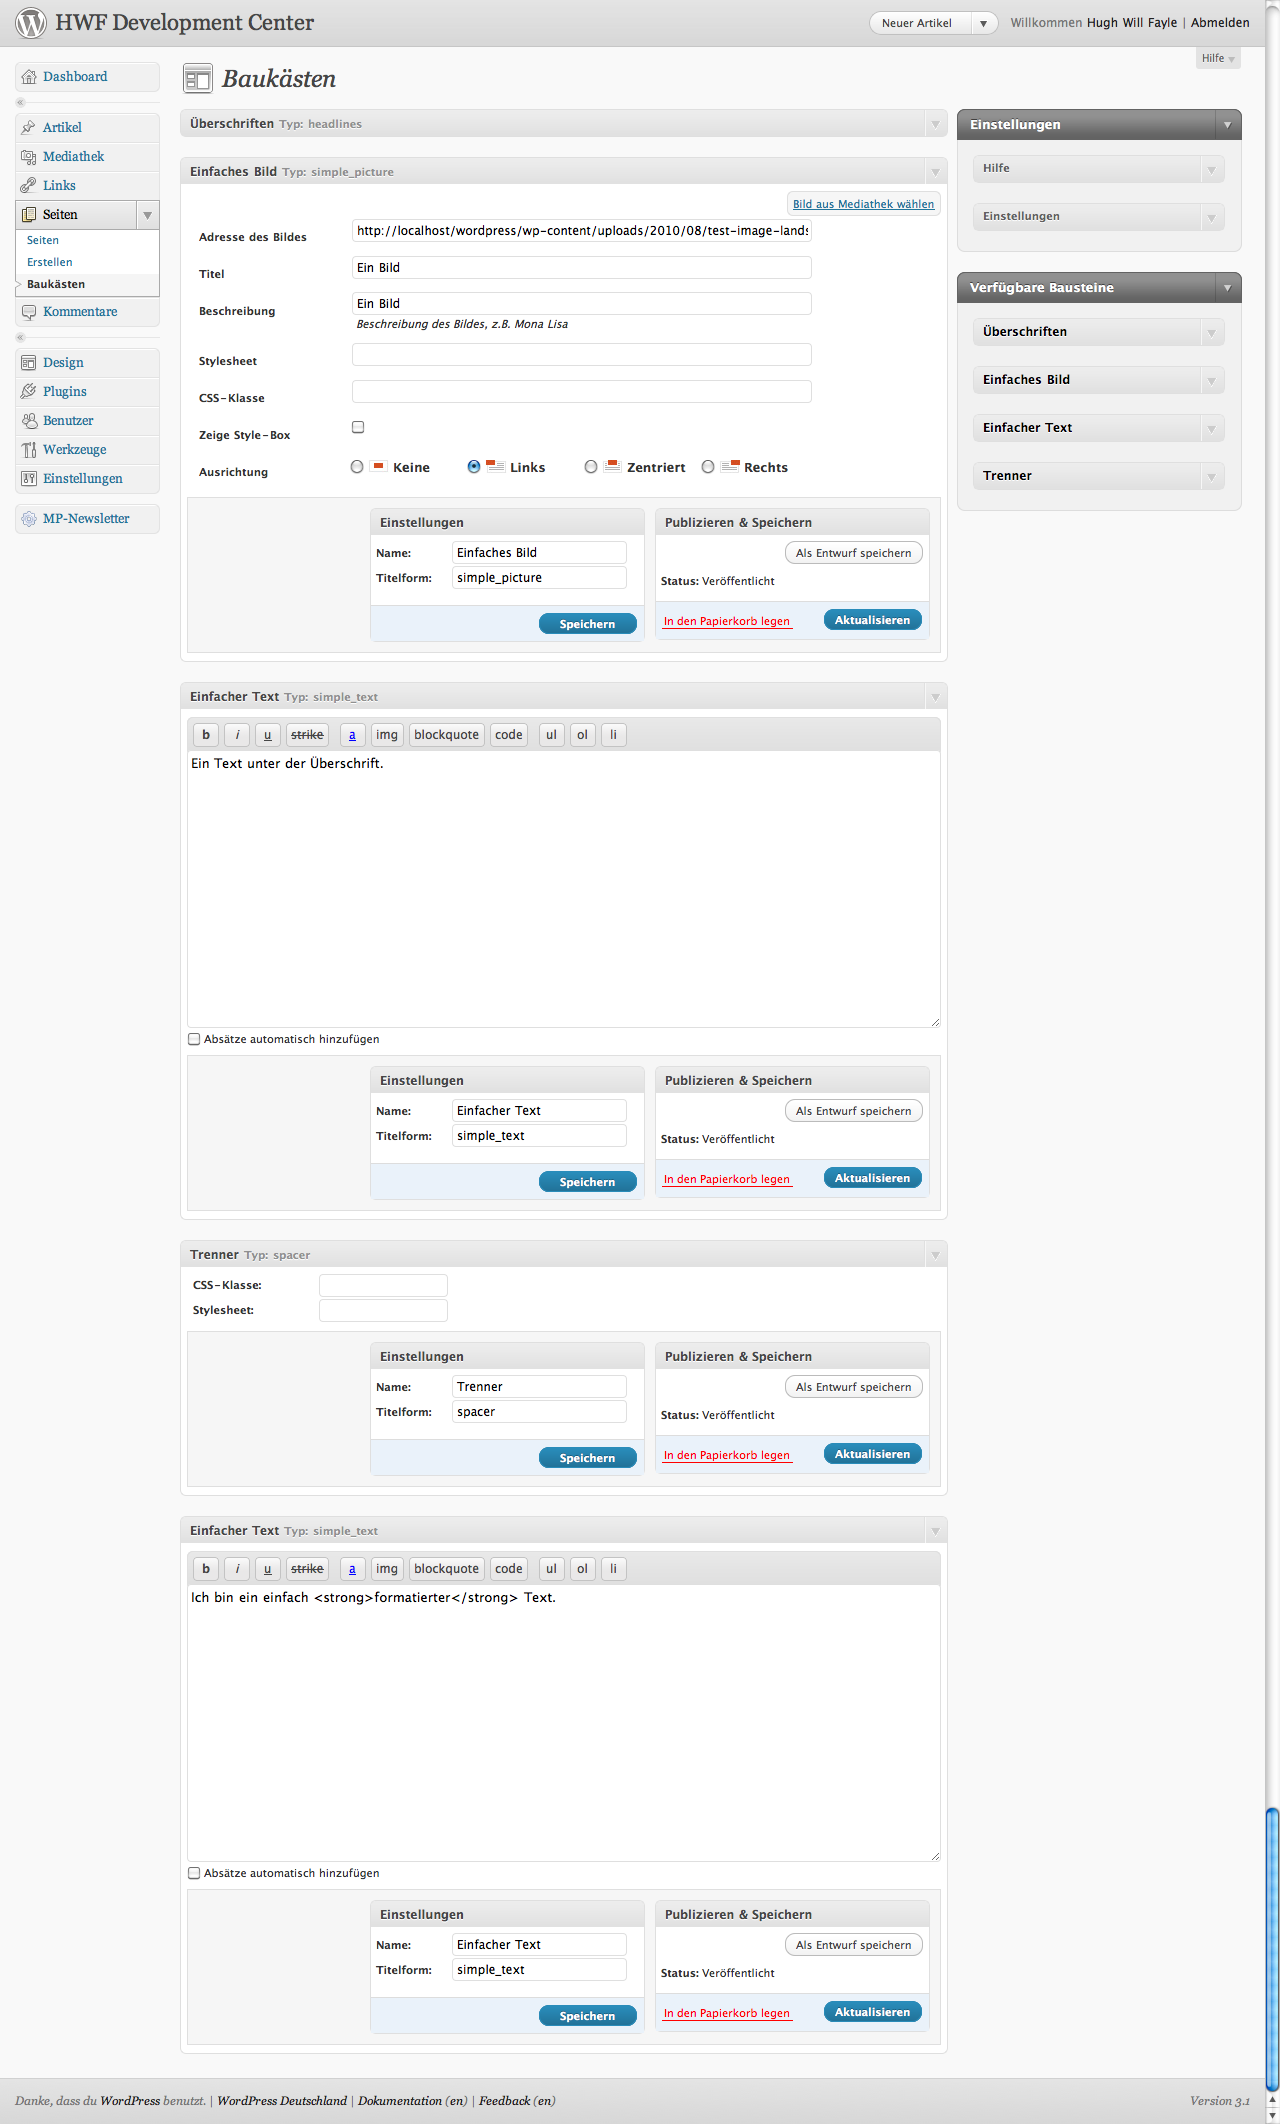Click the Dashboard home icon
1280x2124 pixels.
pyautogui.click(x=29, y=77)
